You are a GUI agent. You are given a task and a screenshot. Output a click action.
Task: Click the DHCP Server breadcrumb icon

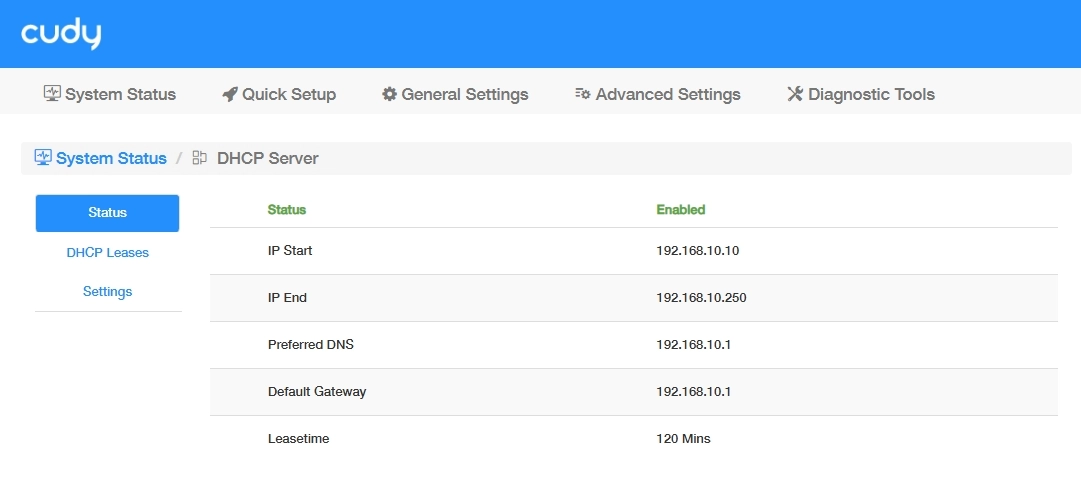(200, 158)
